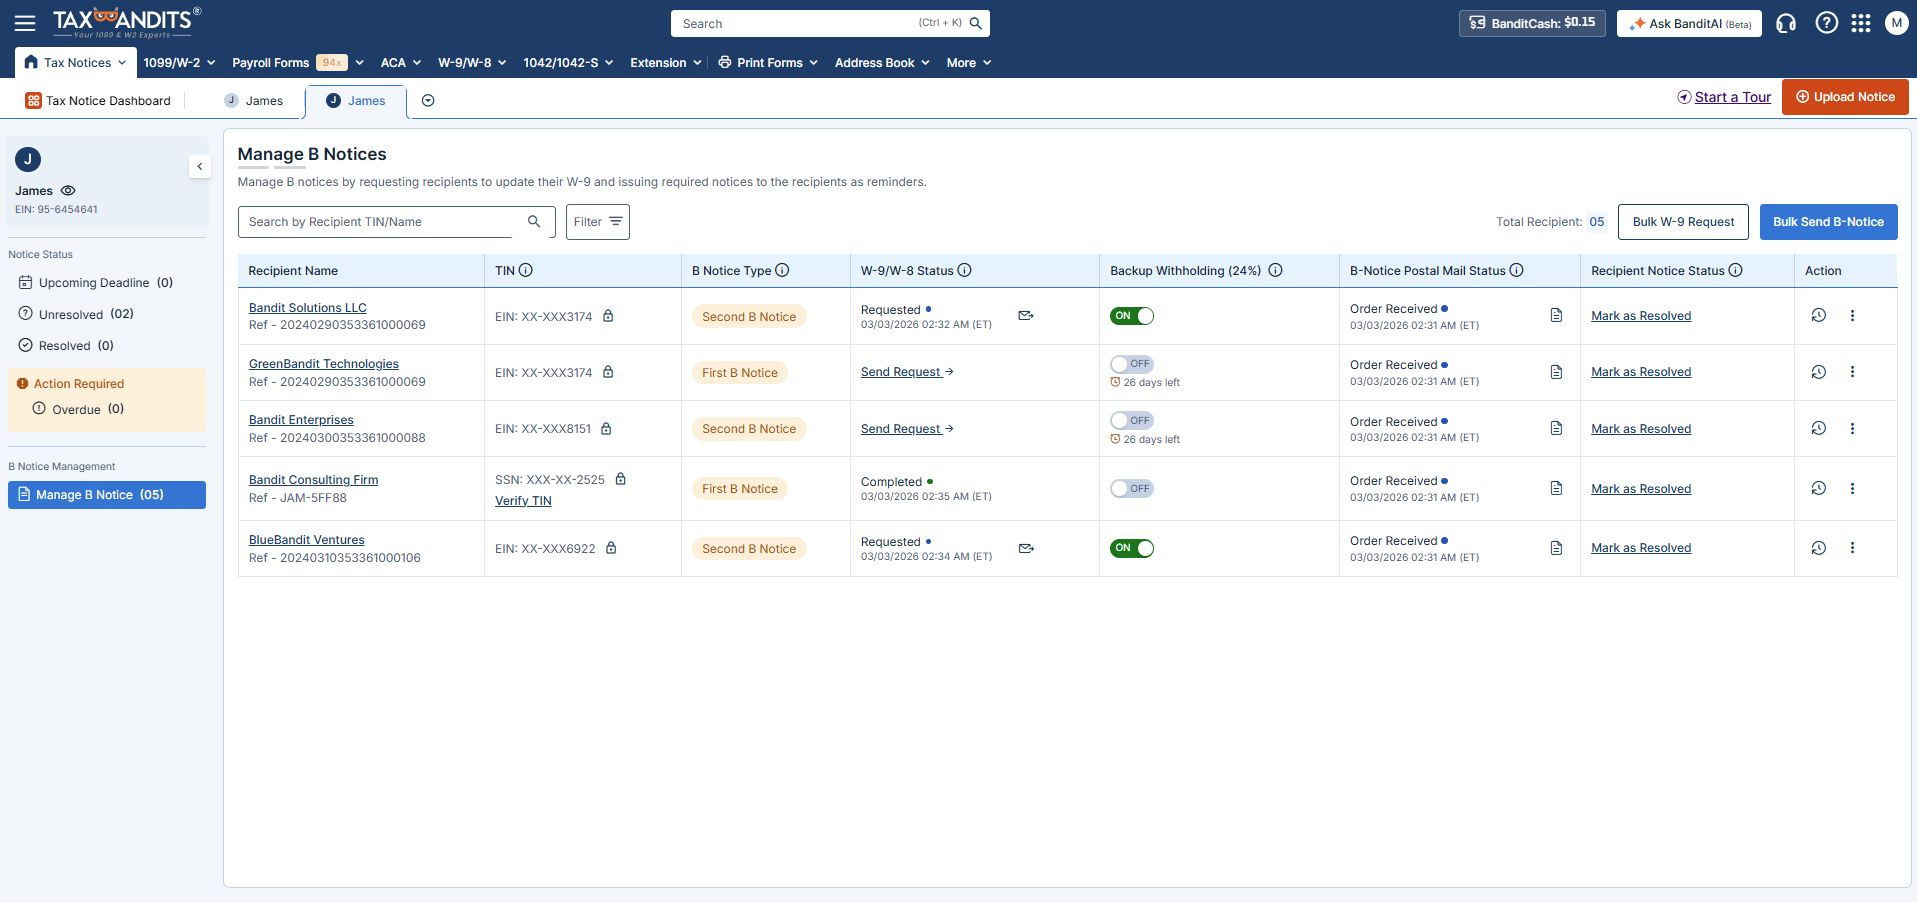Open the Filter options dropdown
Screen dimensions: 1917x903
click(597, 222)
